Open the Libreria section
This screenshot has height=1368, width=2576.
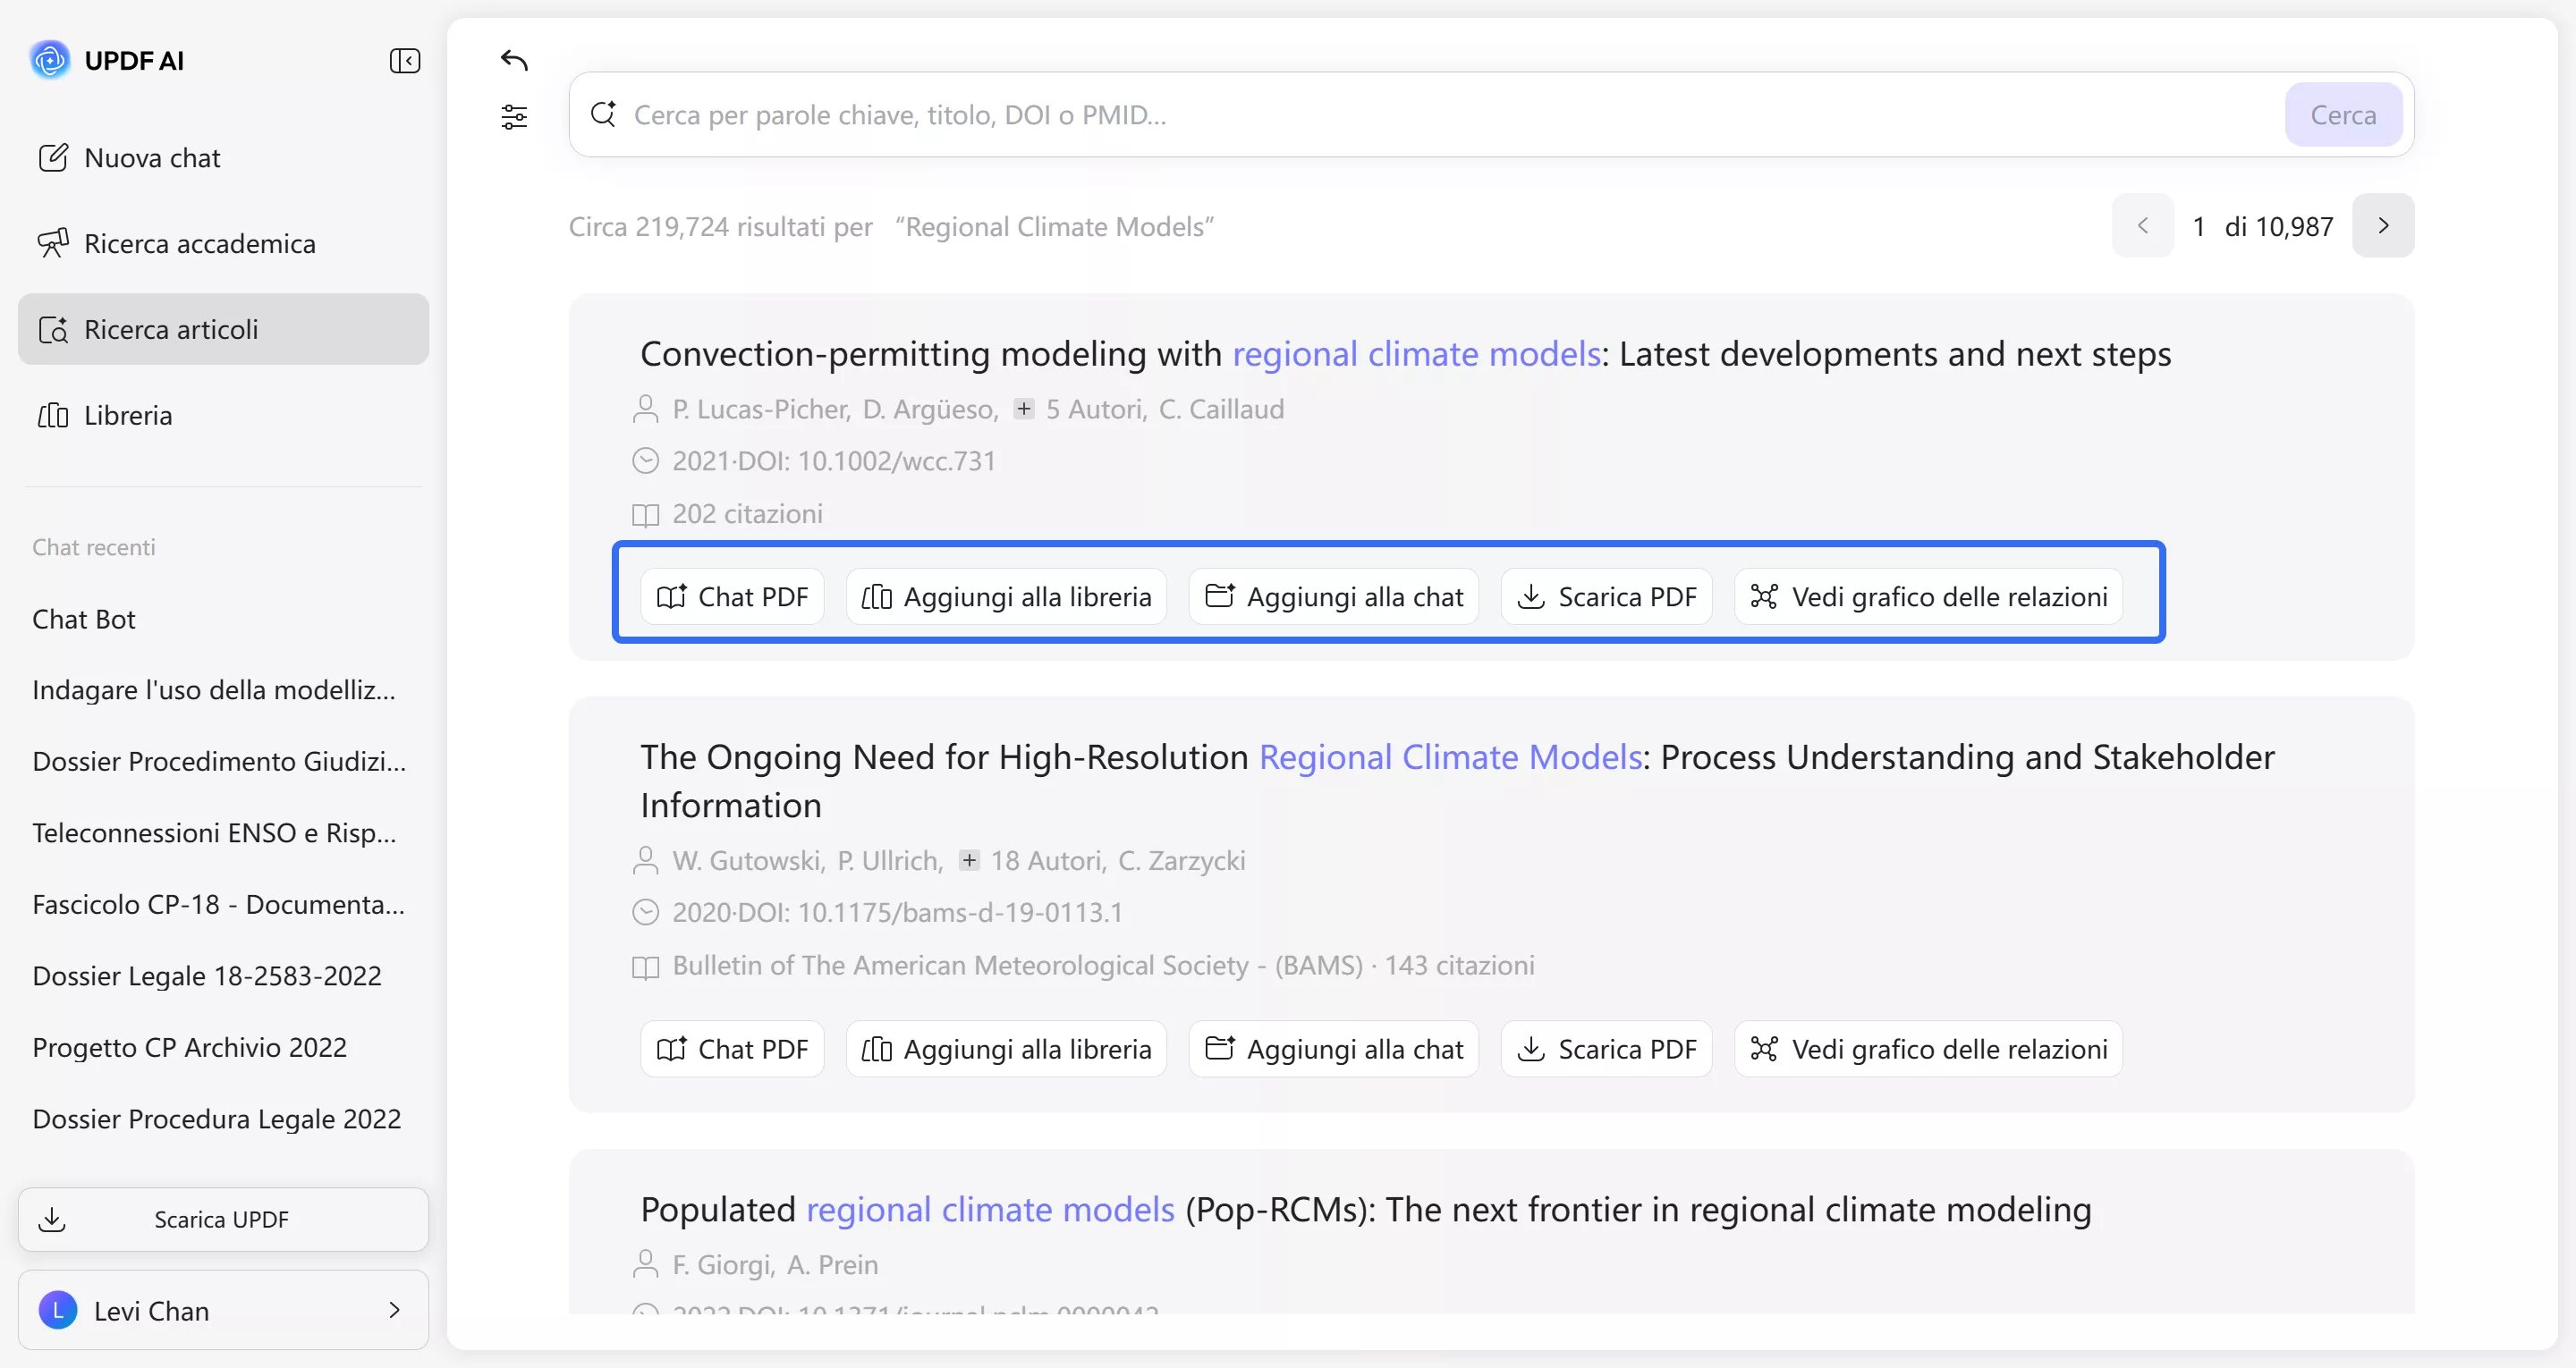(x=128, y=415)
